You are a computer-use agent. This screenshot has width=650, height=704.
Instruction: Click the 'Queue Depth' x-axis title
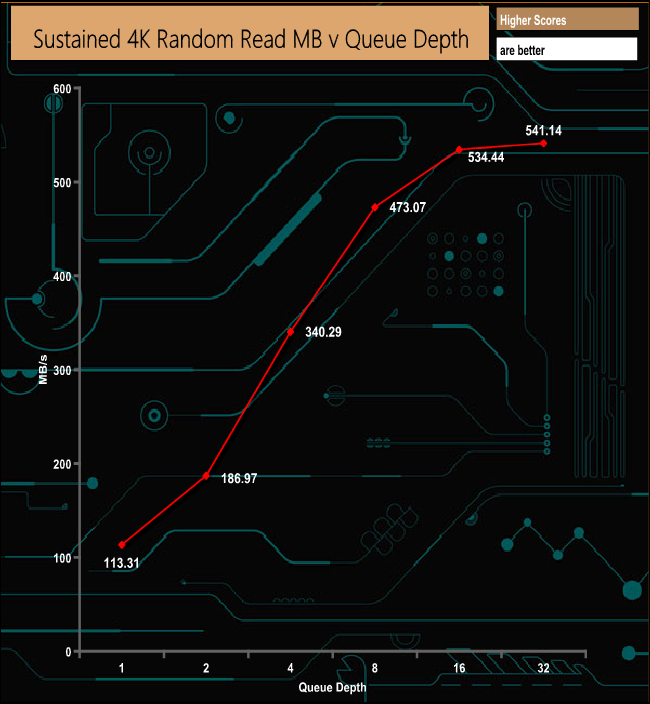pyautogui.click(x=332, y=687)
